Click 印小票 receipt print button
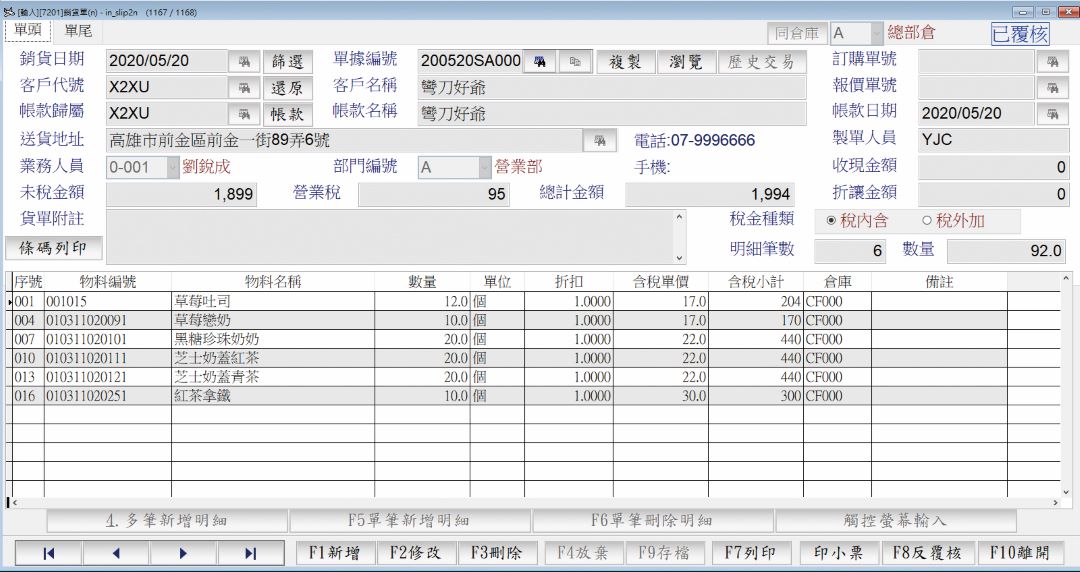Image resolution: width=1080 pixels, height=572 pixels. tap(839, 553)
